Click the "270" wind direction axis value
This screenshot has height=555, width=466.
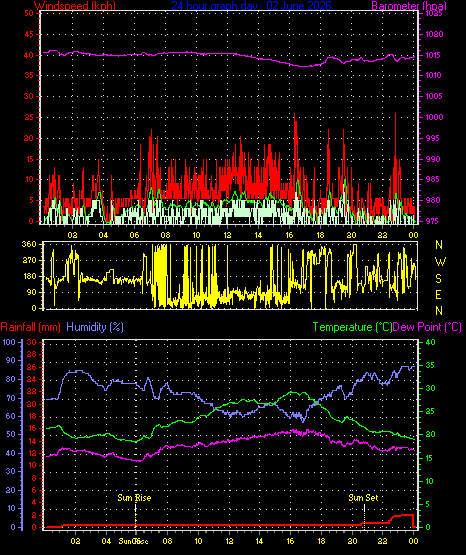29,261
